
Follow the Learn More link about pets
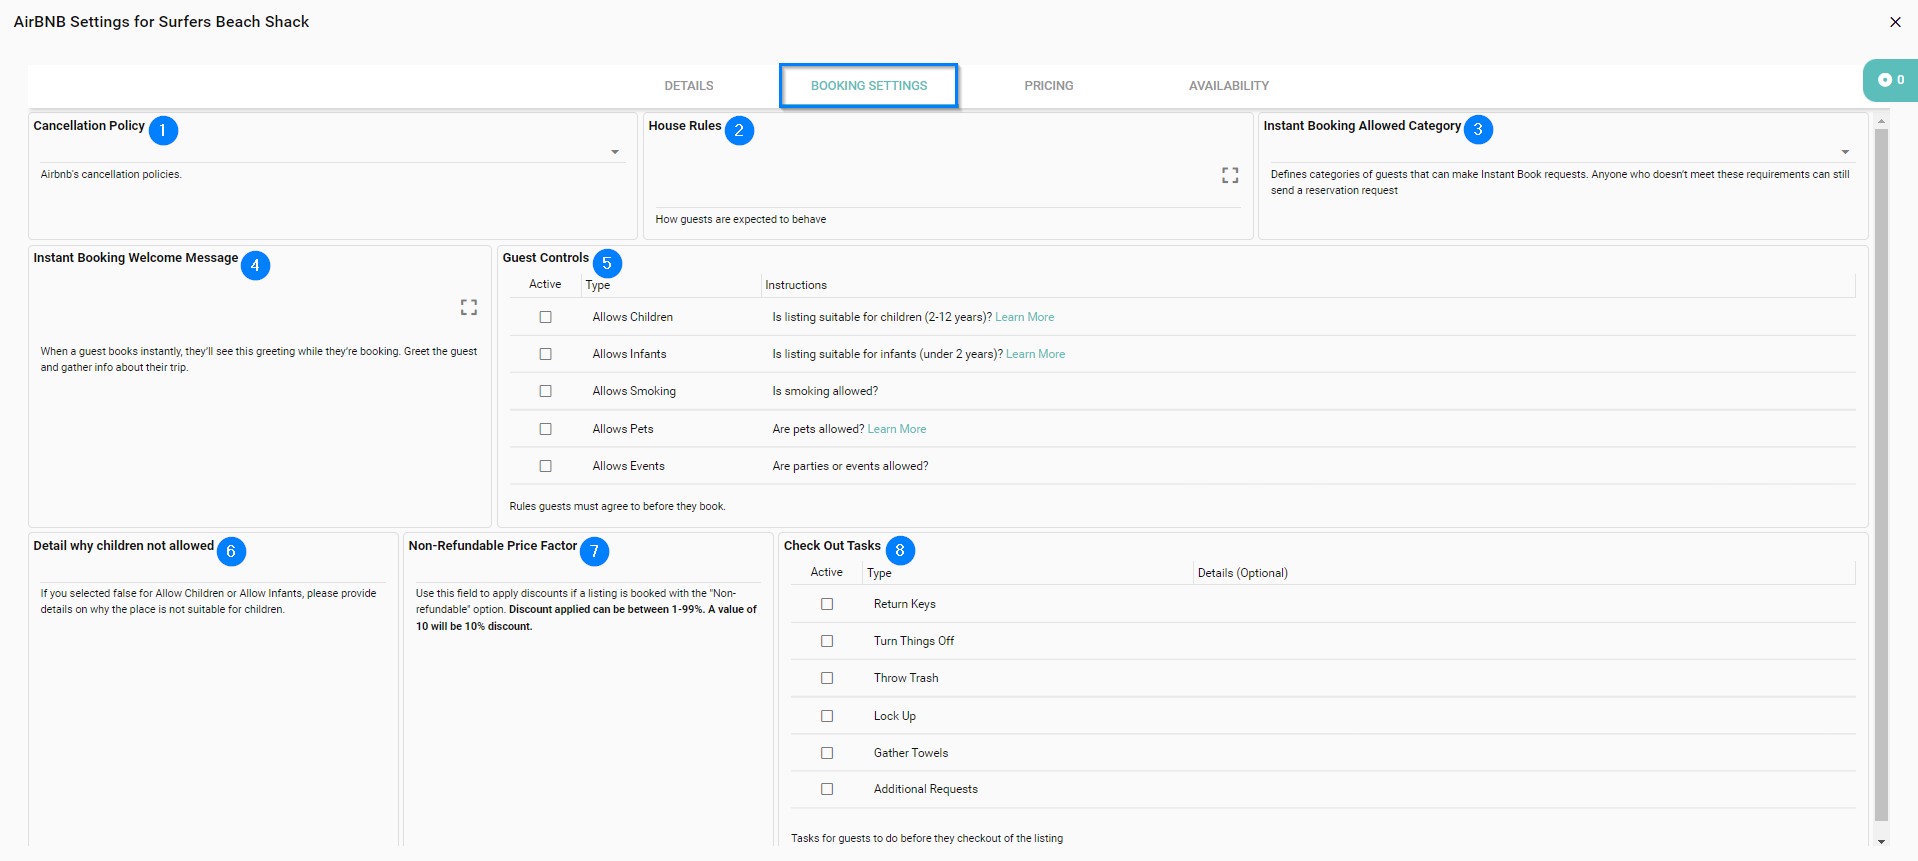tap(896, 429)
